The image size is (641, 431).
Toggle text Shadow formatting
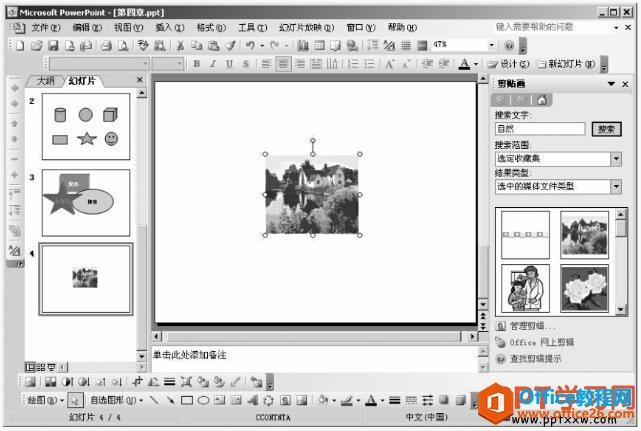pos(246,64)
